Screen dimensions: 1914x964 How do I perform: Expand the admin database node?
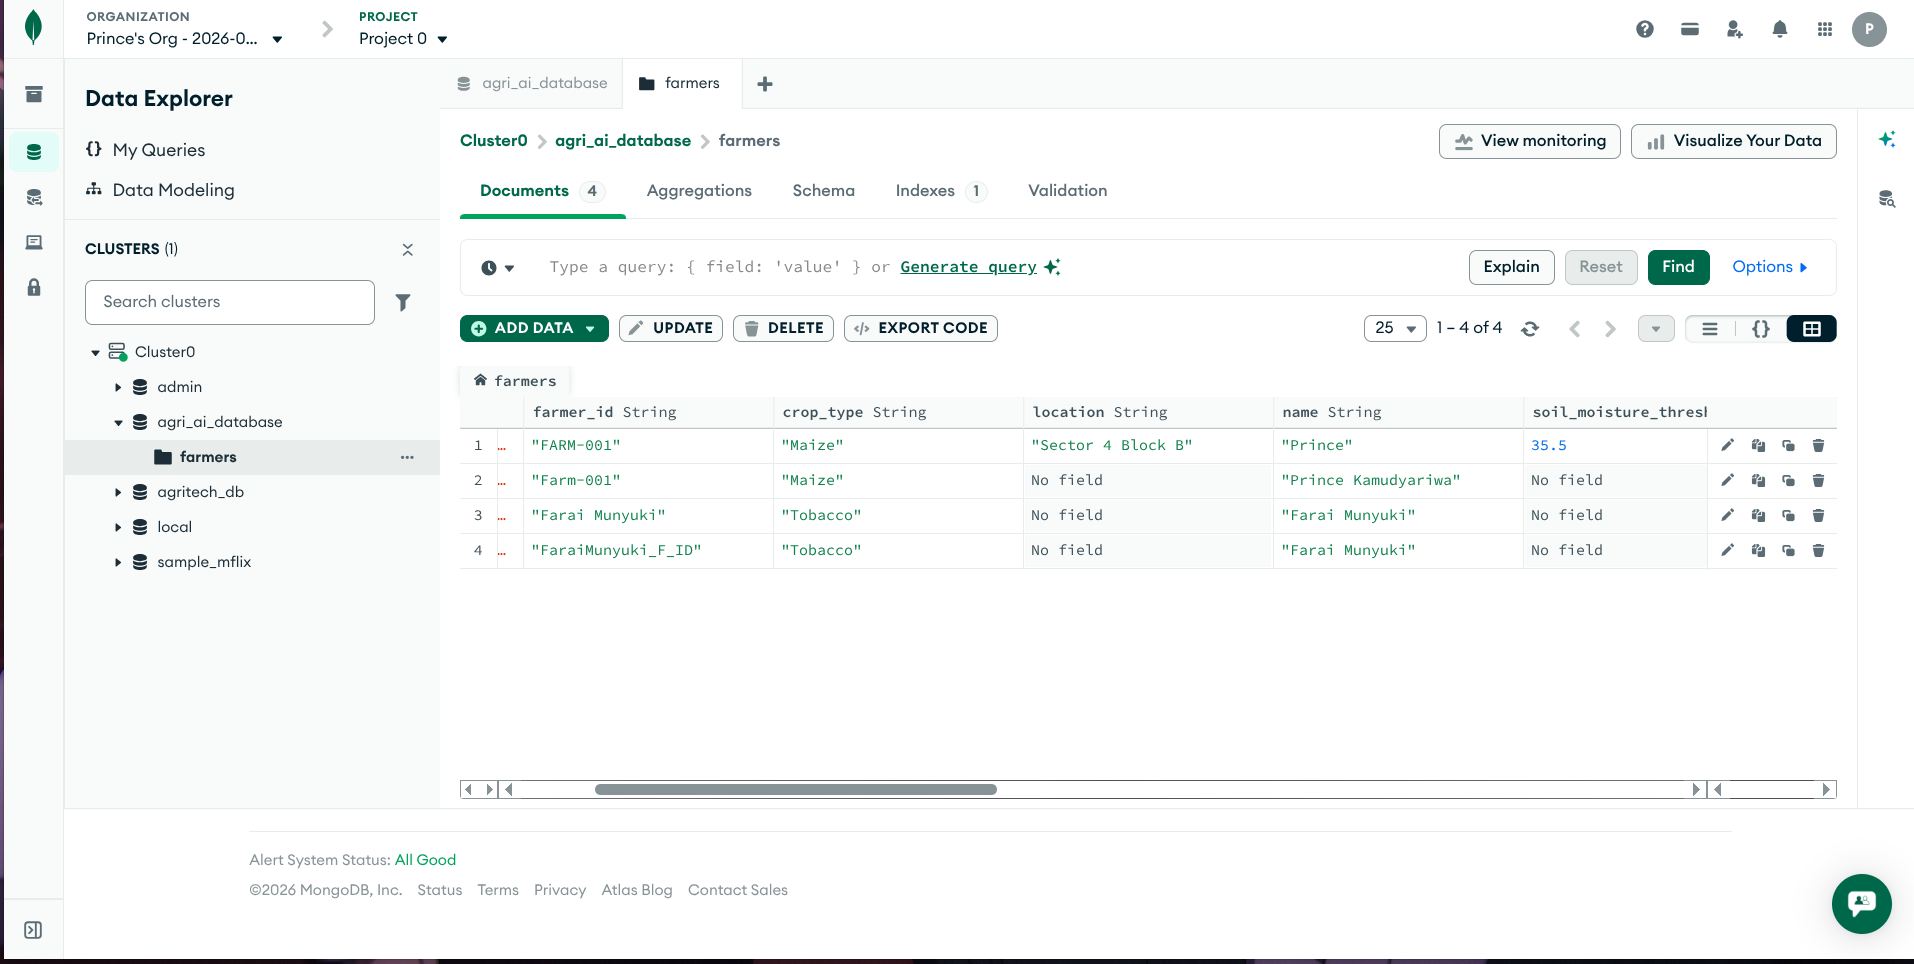click(118, 388)
